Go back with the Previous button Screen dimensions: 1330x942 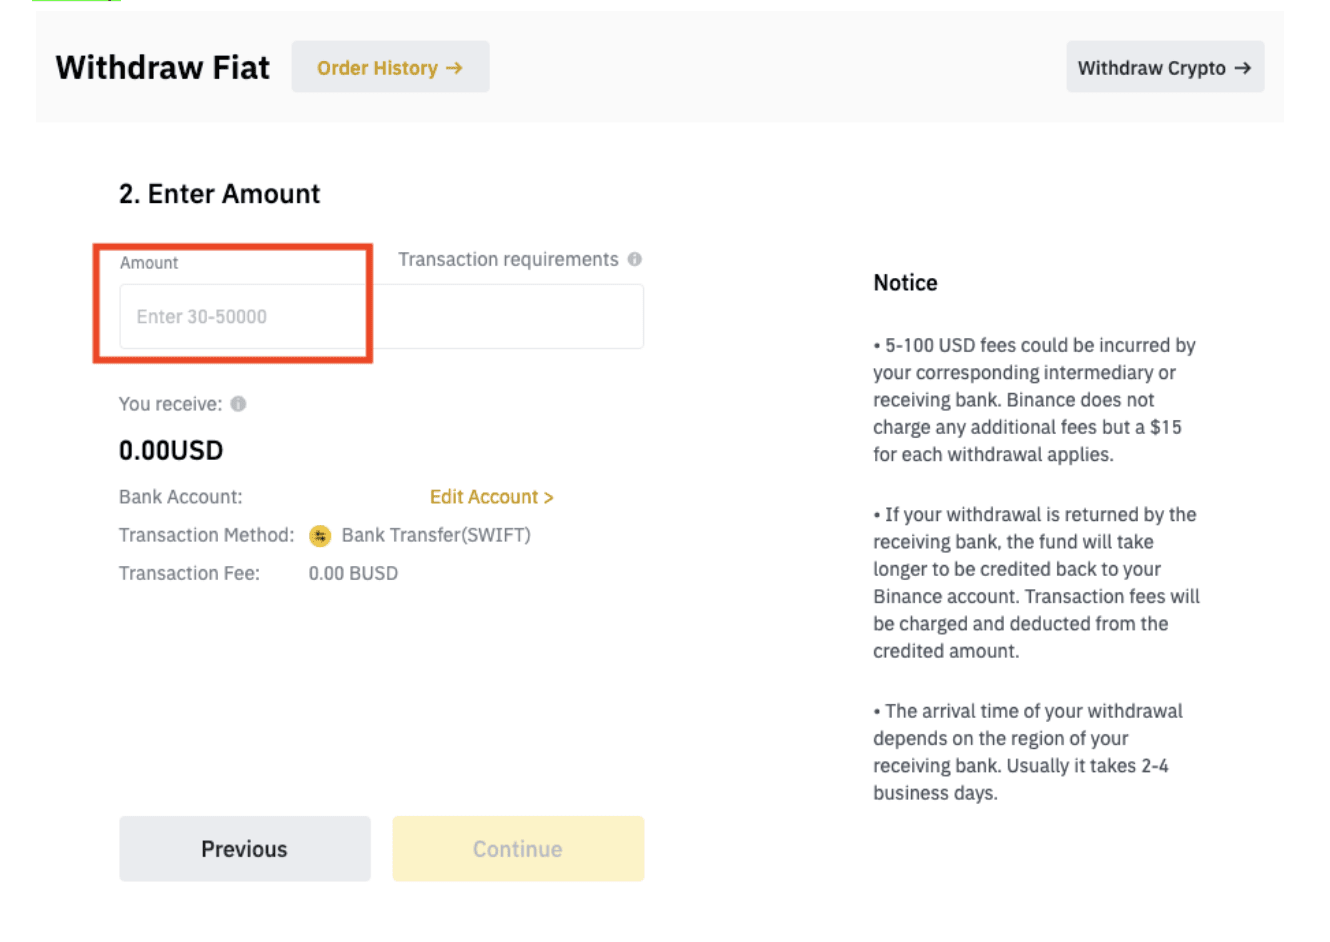244,849
